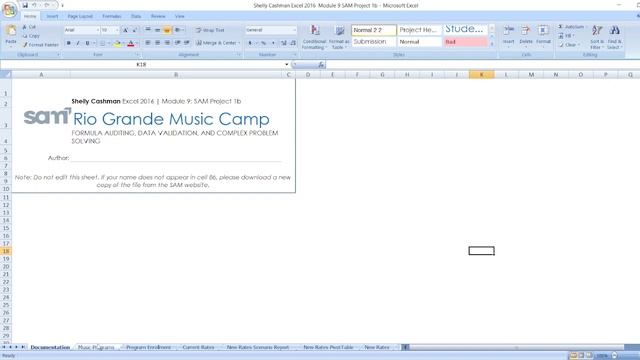Open the font size dropdown
This screenshot has height=360, width=640.
click(117, 30)
